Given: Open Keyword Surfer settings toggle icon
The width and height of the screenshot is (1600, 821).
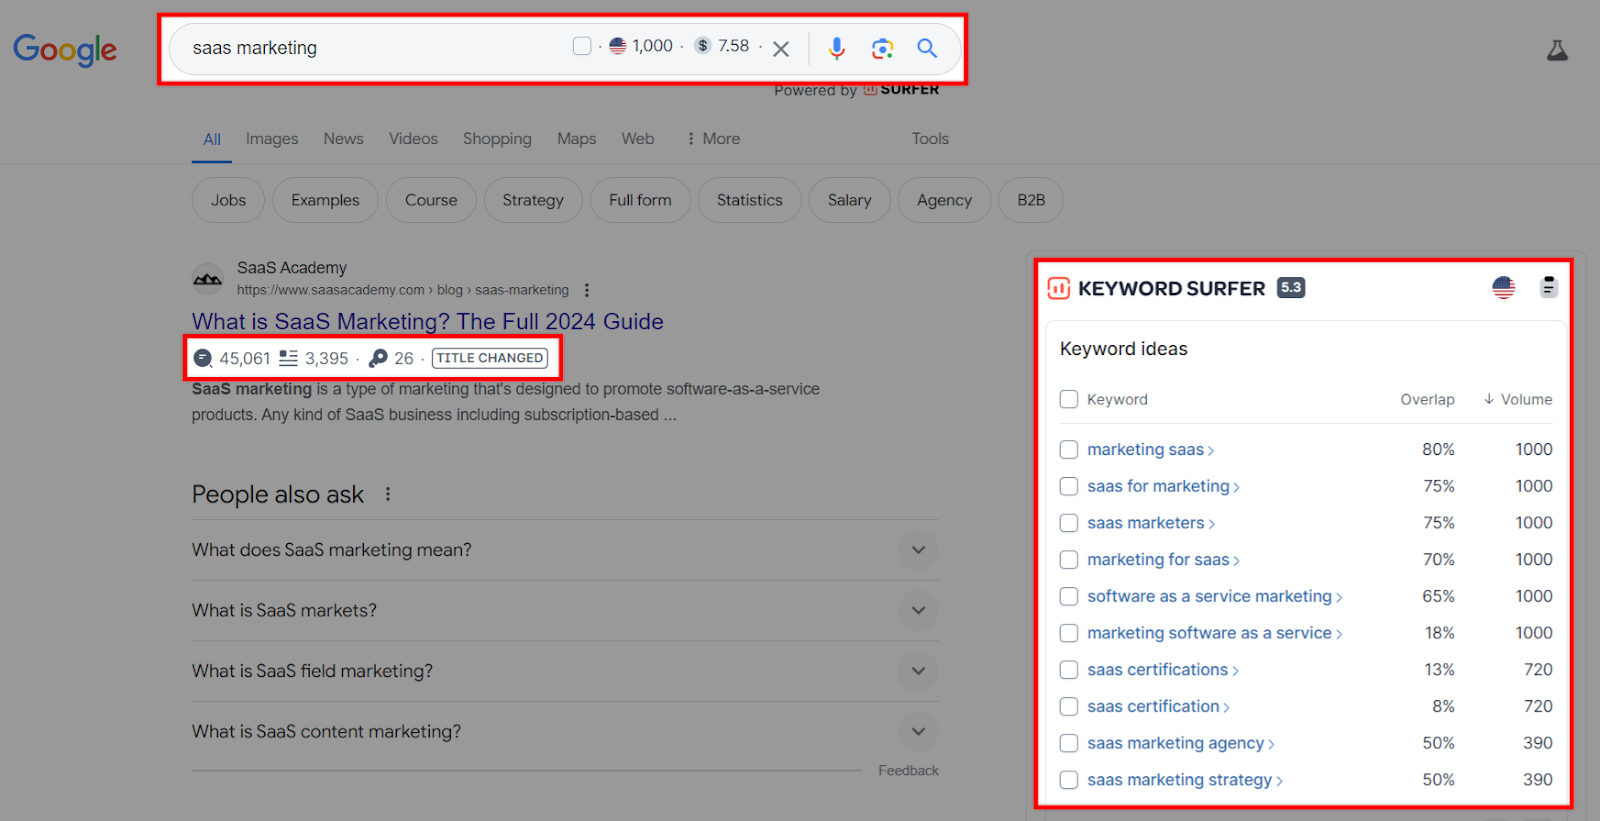Looking at the screenshot, I should click(x=1548, y=288).
